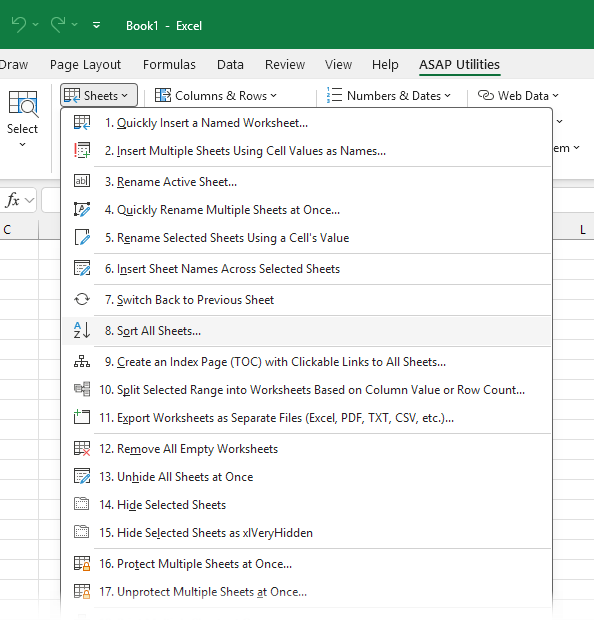Screen dimensions: 594x621
Task: Go to the Review tab
Action: 285,65
